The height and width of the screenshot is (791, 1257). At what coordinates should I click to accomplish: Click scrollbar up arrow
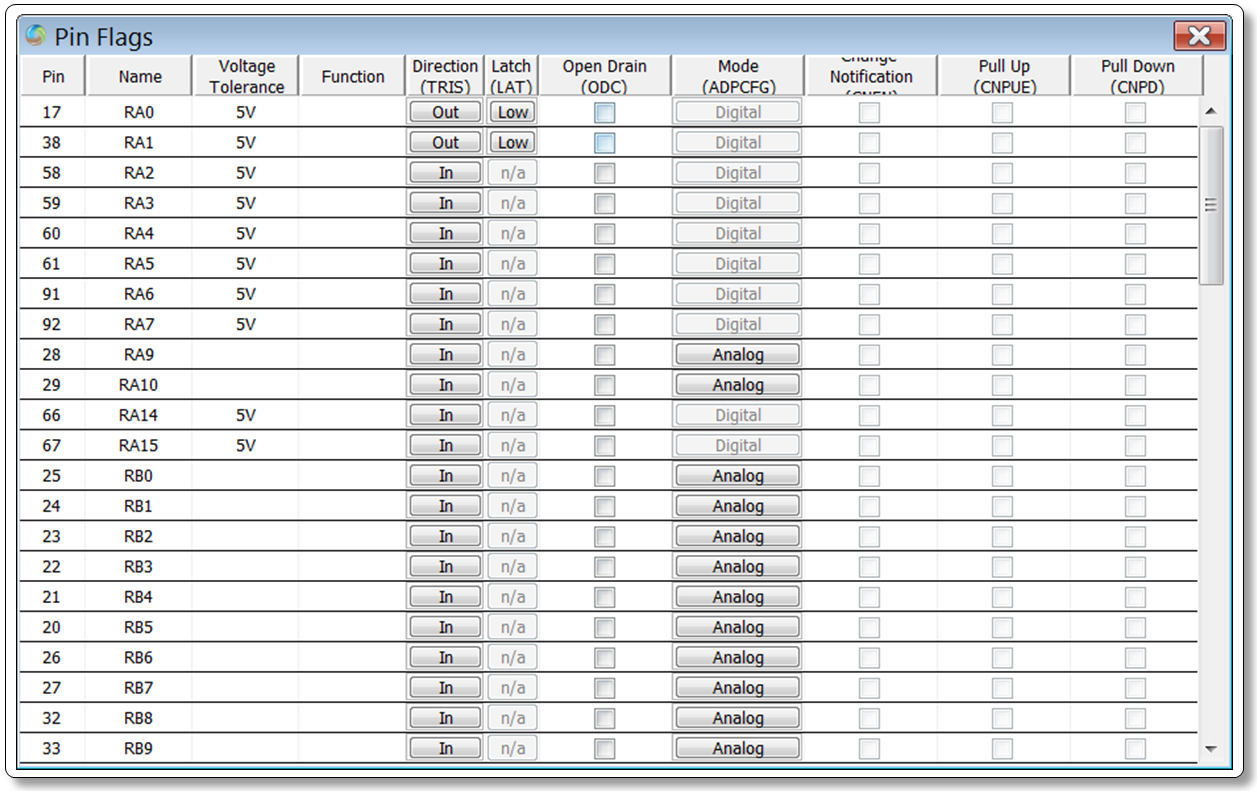(1211, 110)
